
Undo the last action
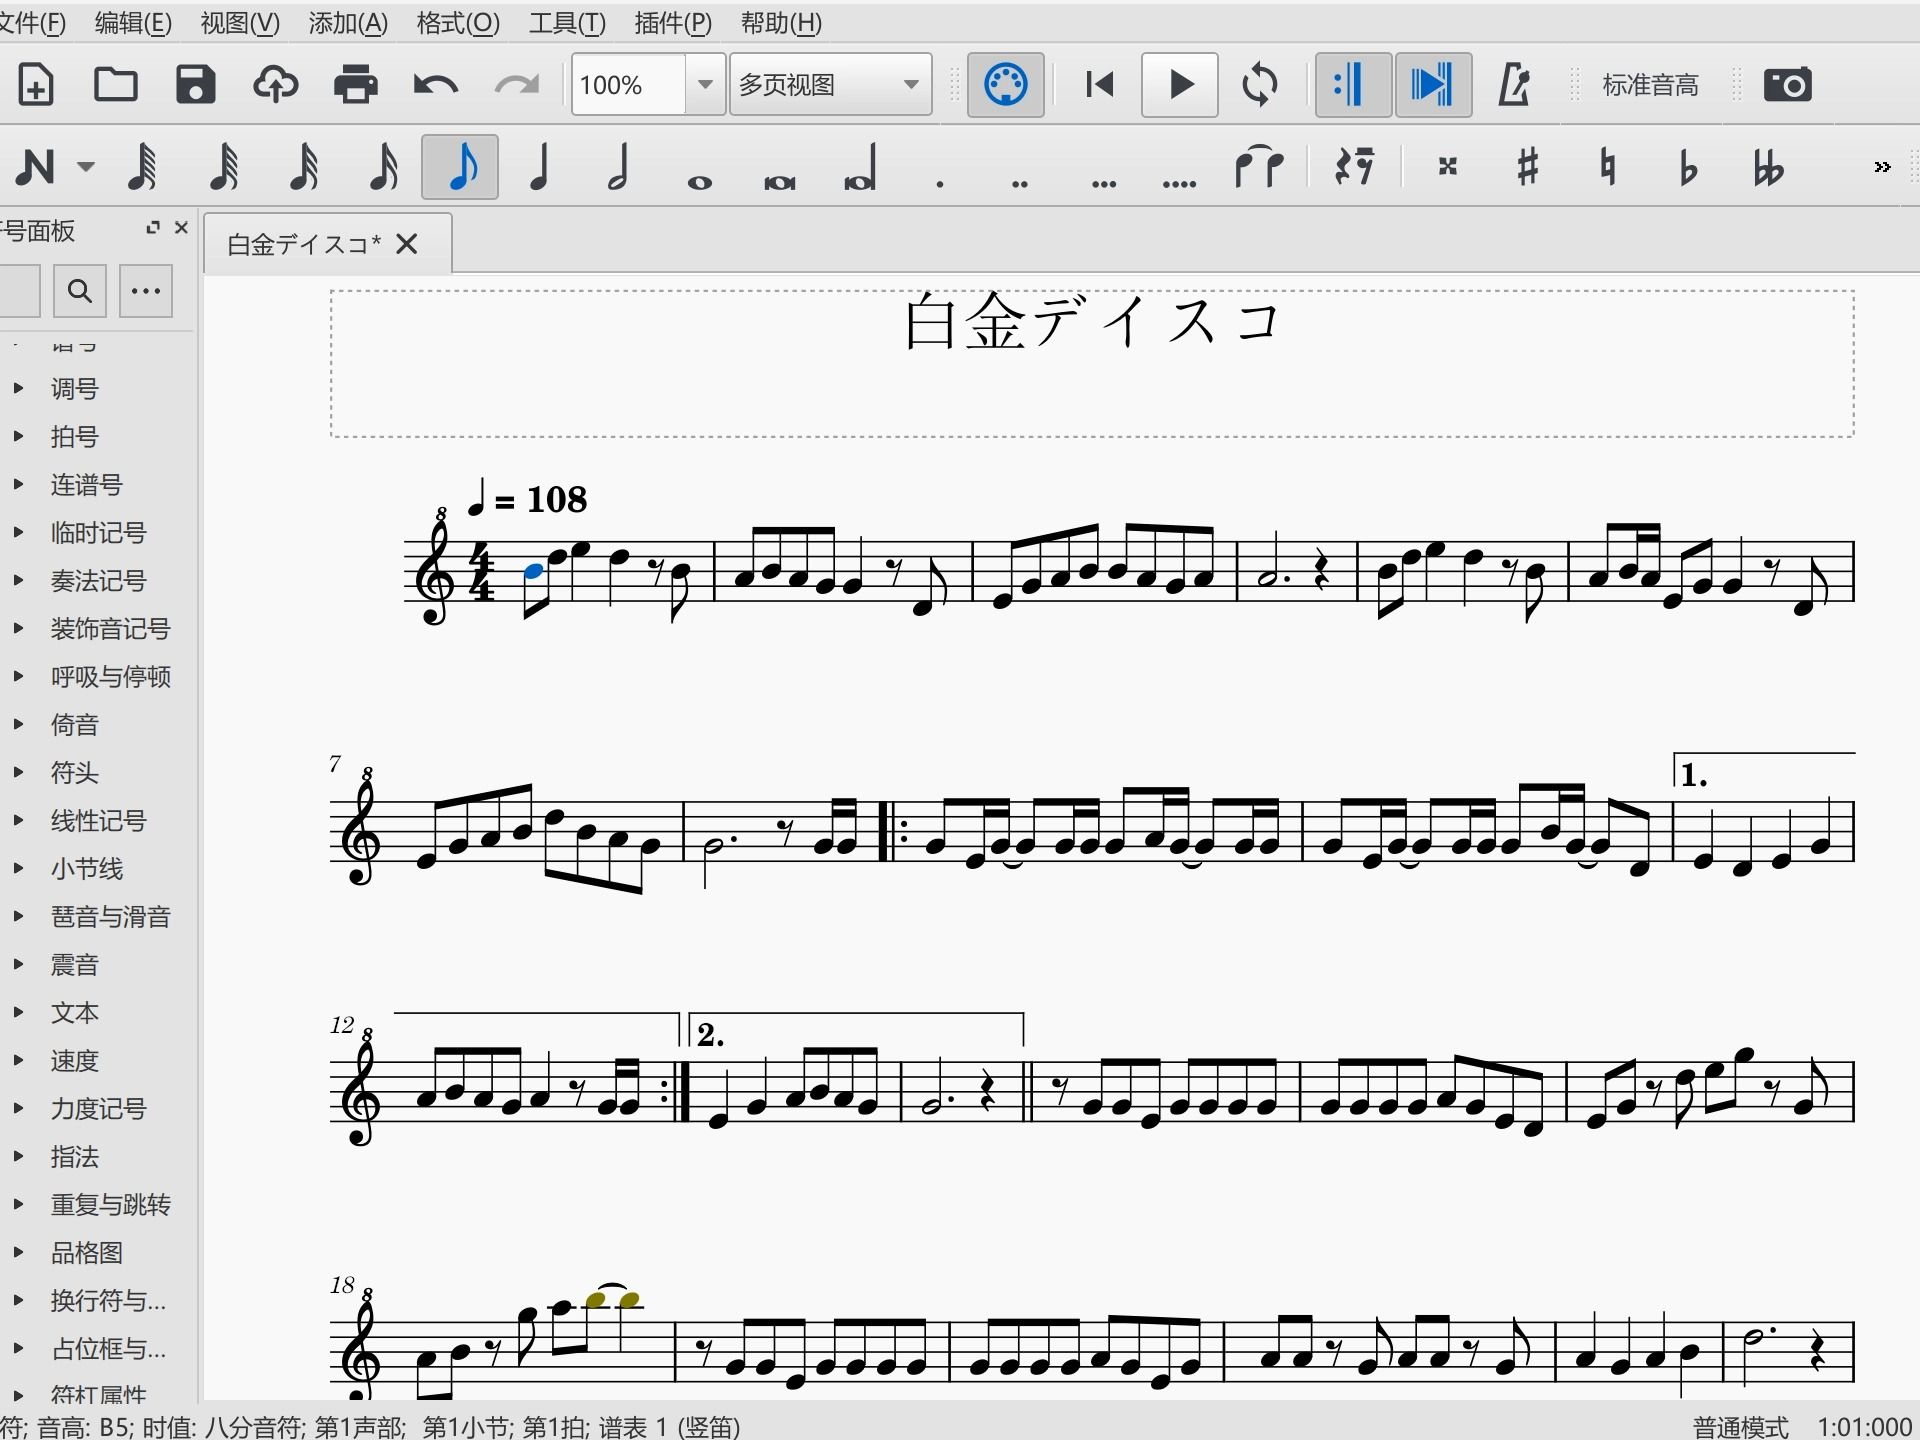(x=436, y=85)
